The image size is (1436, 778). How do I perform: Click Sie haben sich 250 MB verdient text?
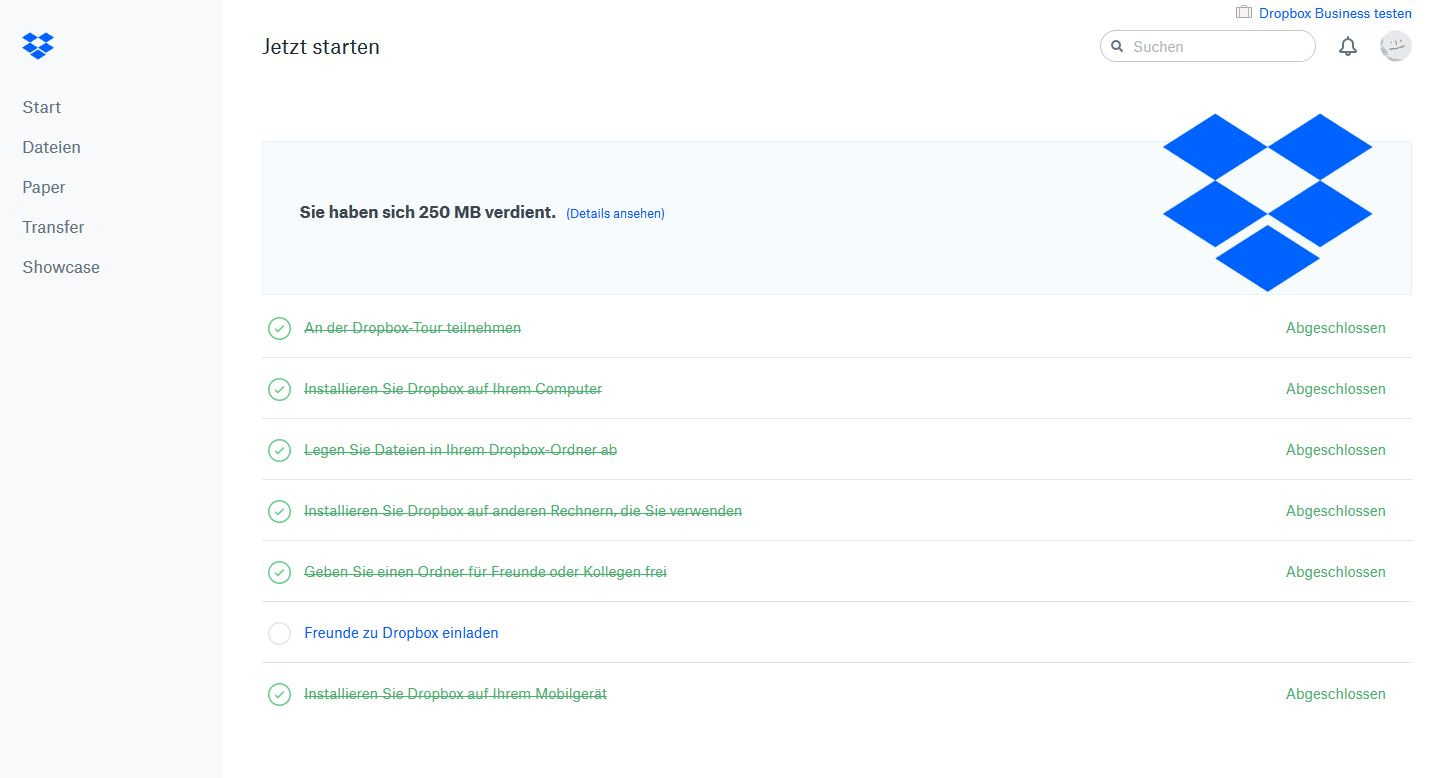[428, 212]
